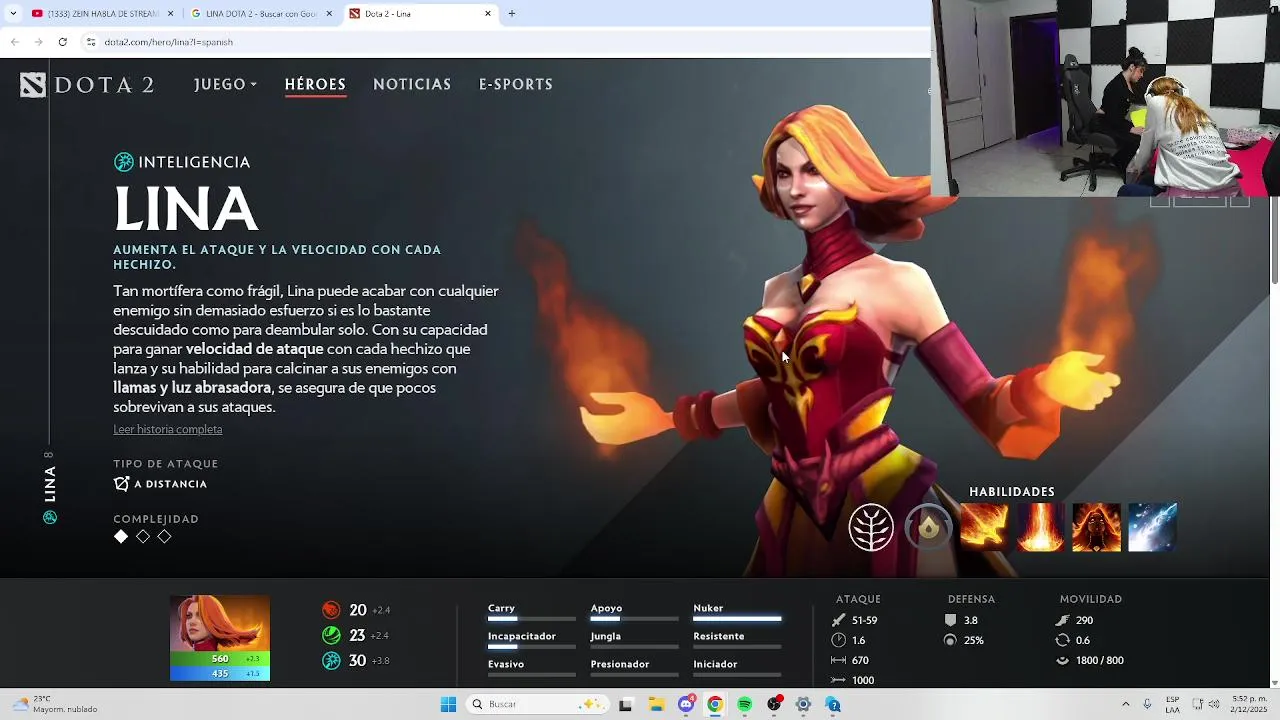Screen dimensions: 1280x720
Task: Open the innate ability flame icon
Action: pyautogui.click(x=929, y=527)
